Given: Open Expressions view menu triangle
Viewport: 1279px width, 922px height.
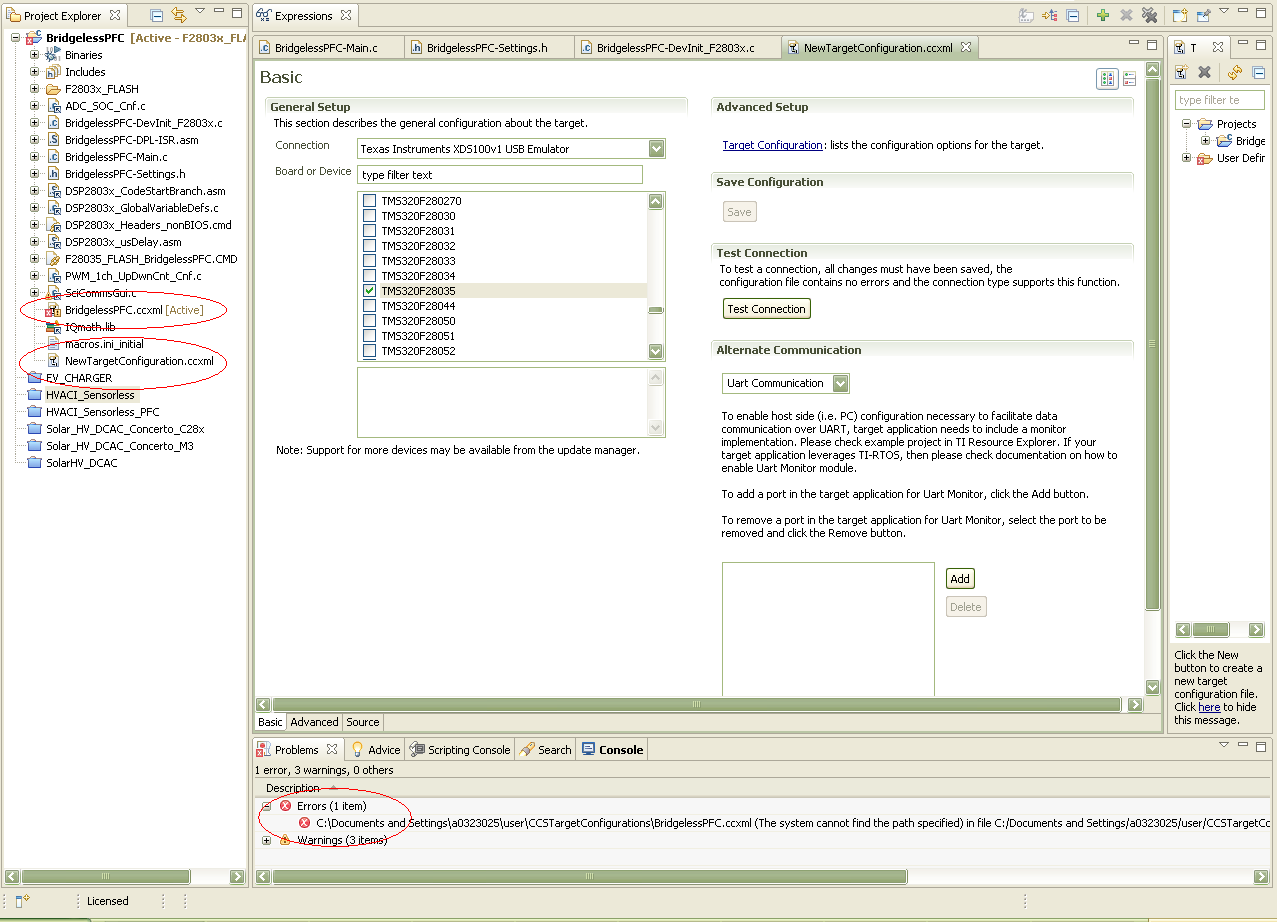Looking at the screenshot, I should [1225, 13].
